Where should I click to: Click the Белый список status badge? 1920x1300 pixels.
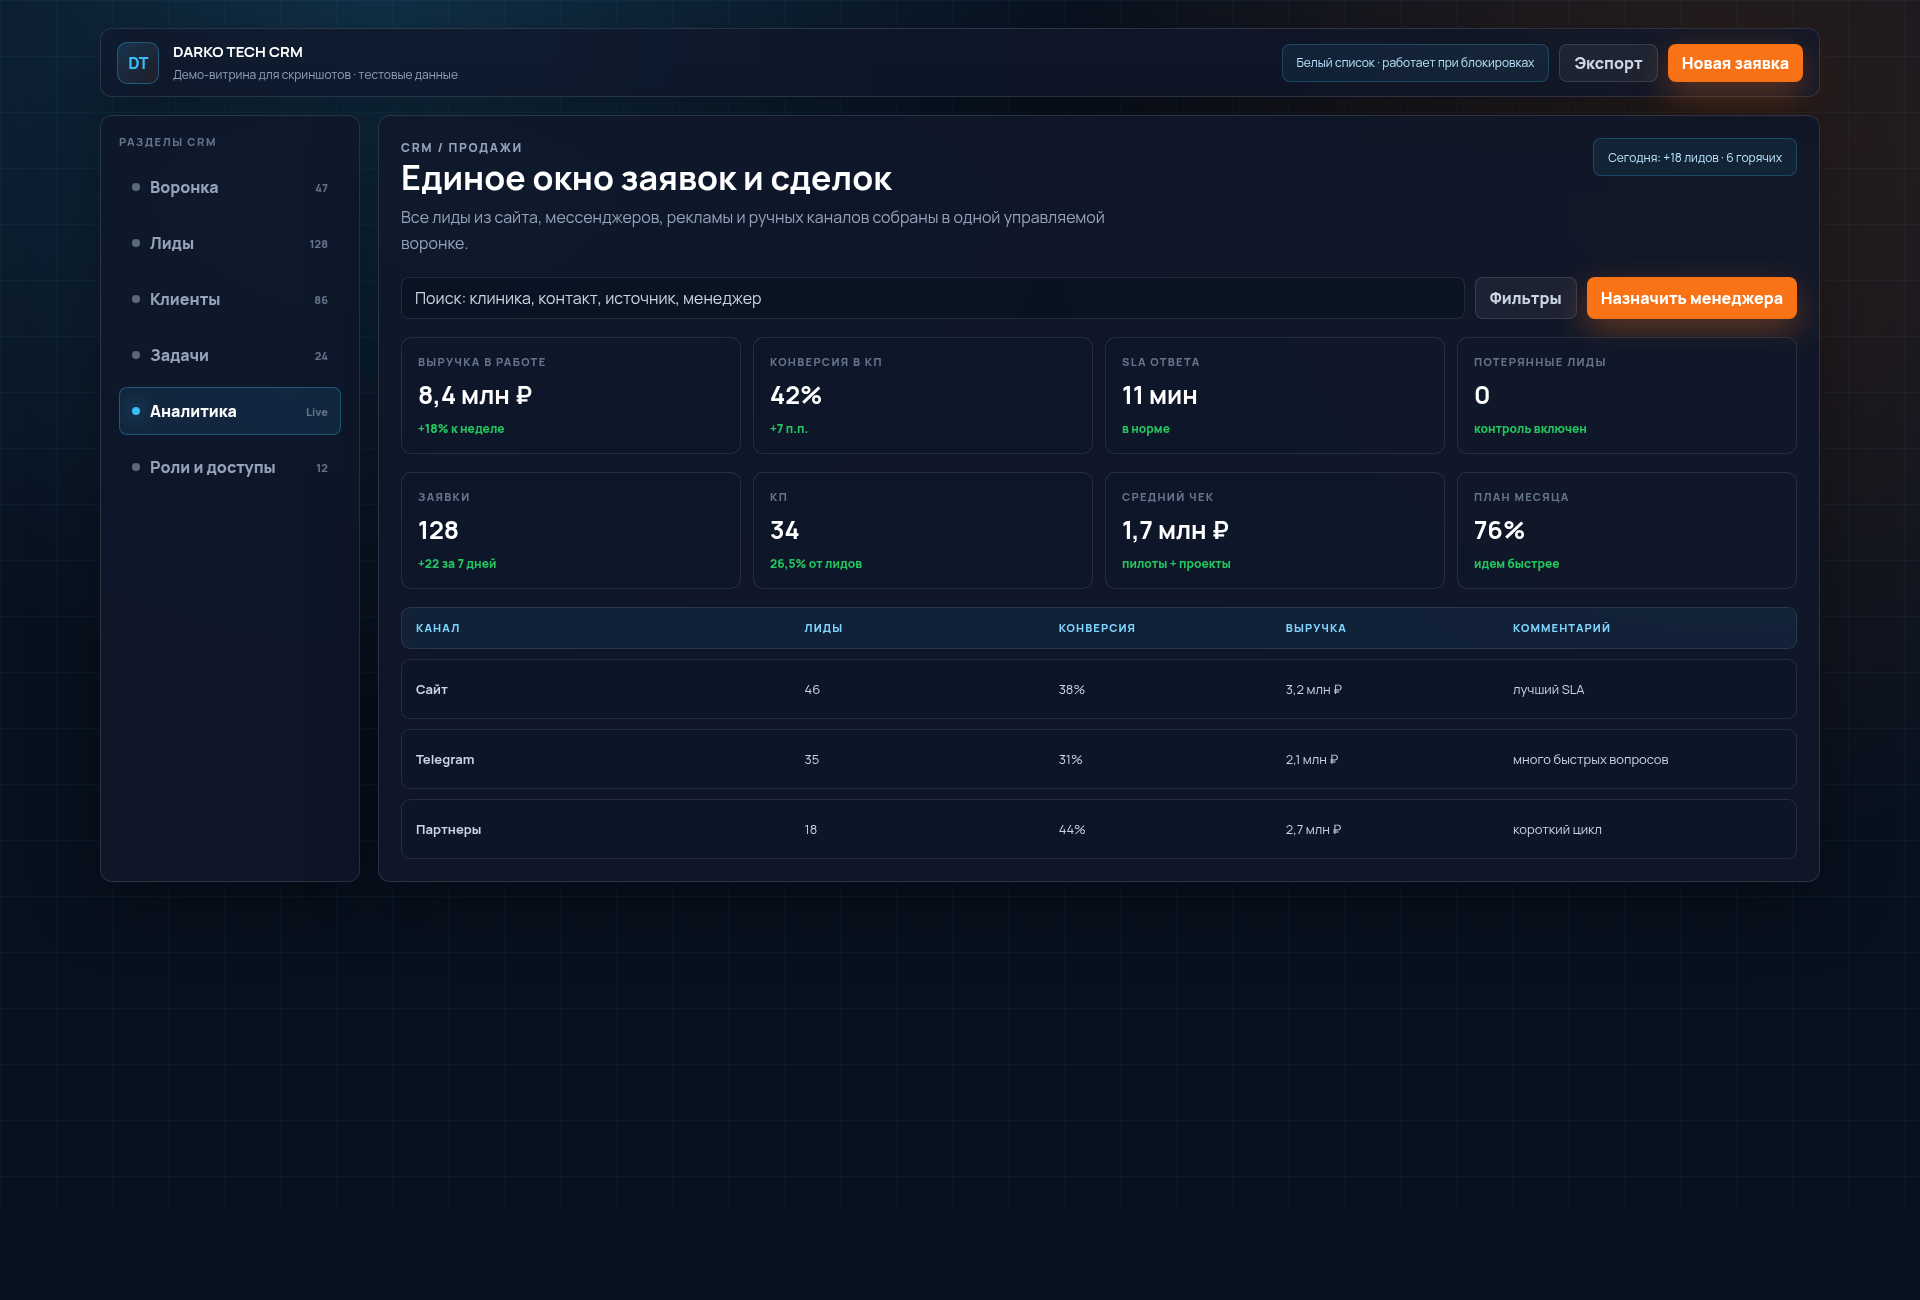(1415, 63)
